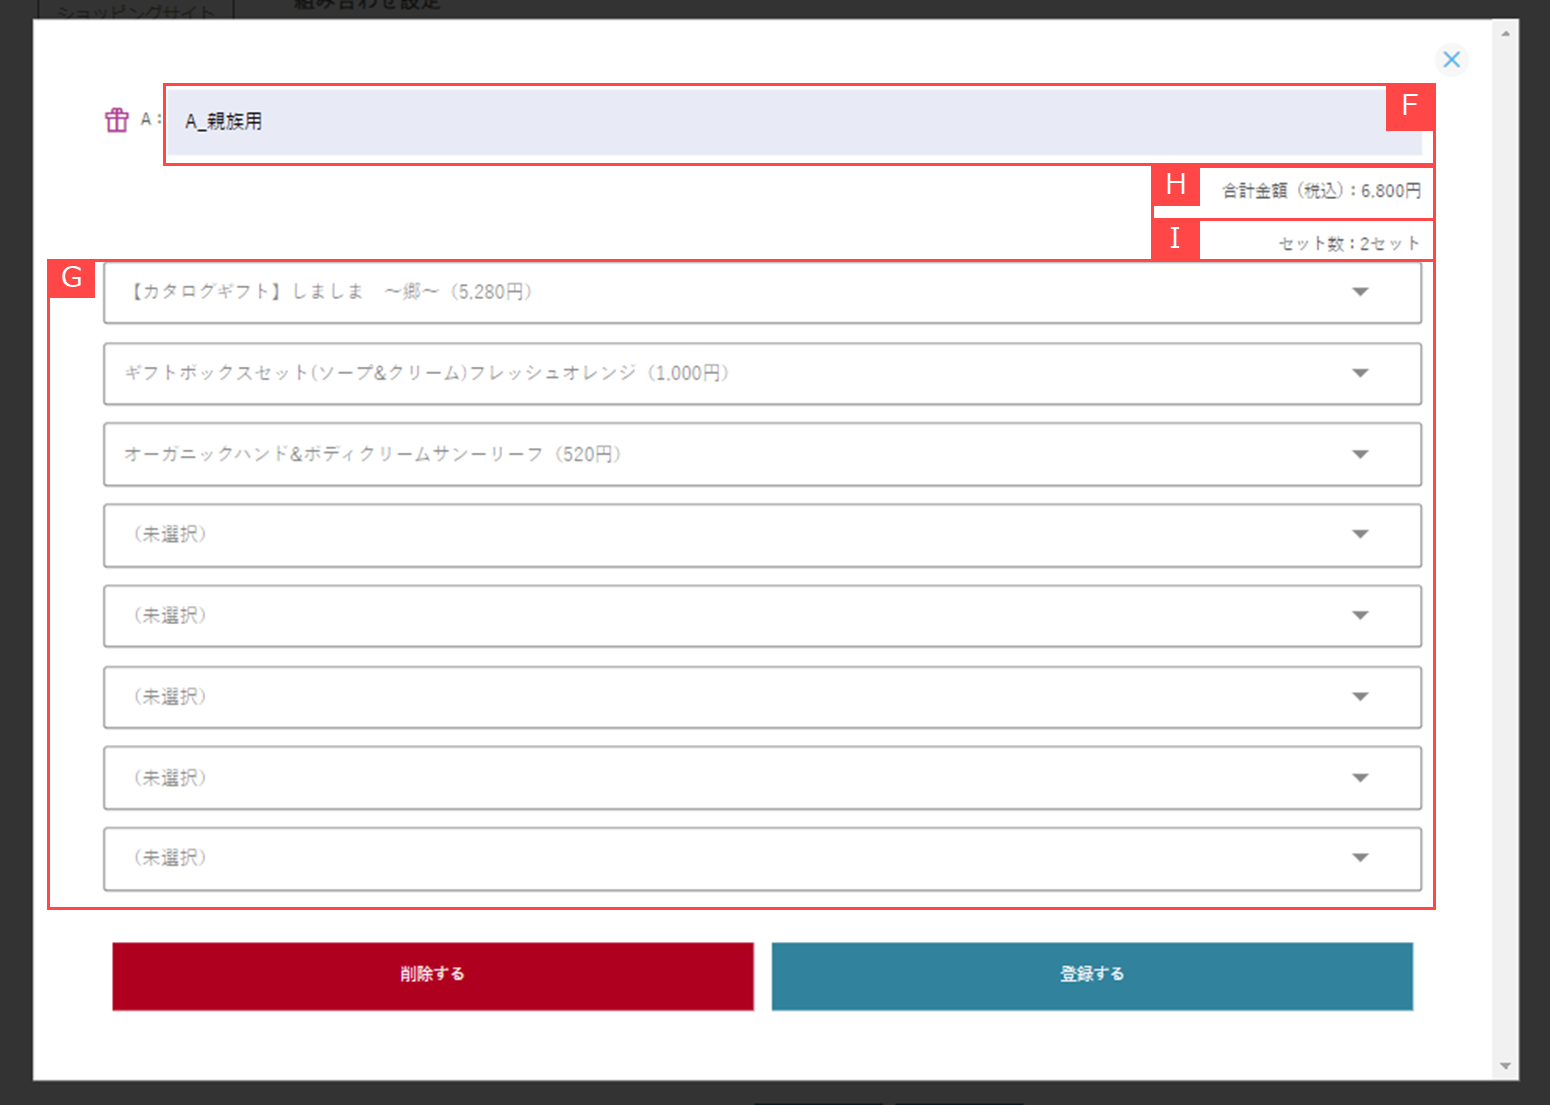
Task: Expand the second (未選択) item selector
Action: tap(762, 616)
